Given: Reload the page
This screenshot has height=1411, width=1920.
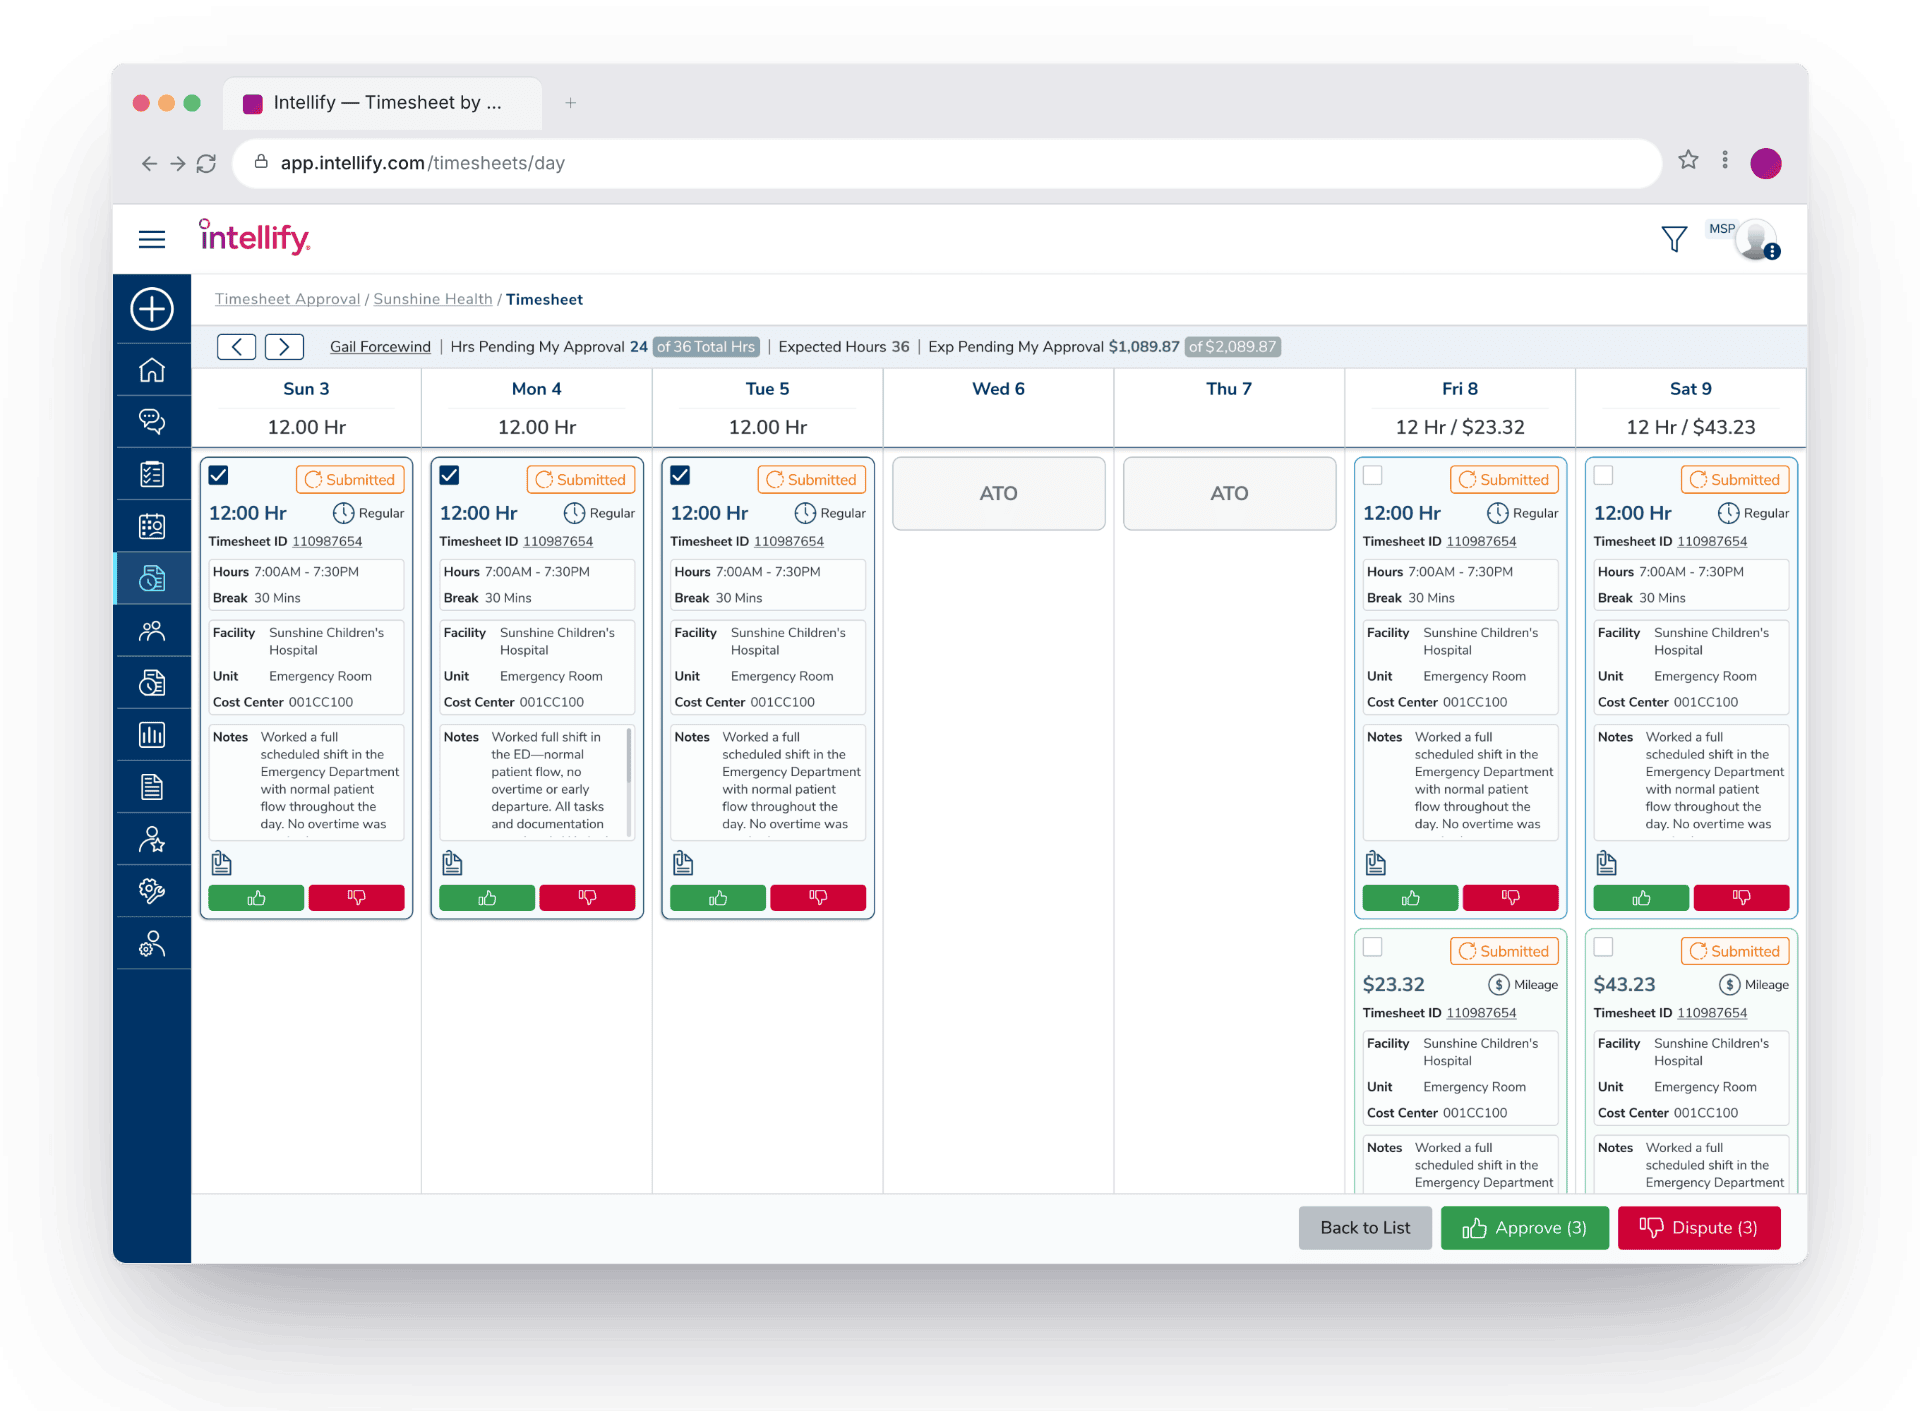Looking at the screenshot, I should [206, 163].
